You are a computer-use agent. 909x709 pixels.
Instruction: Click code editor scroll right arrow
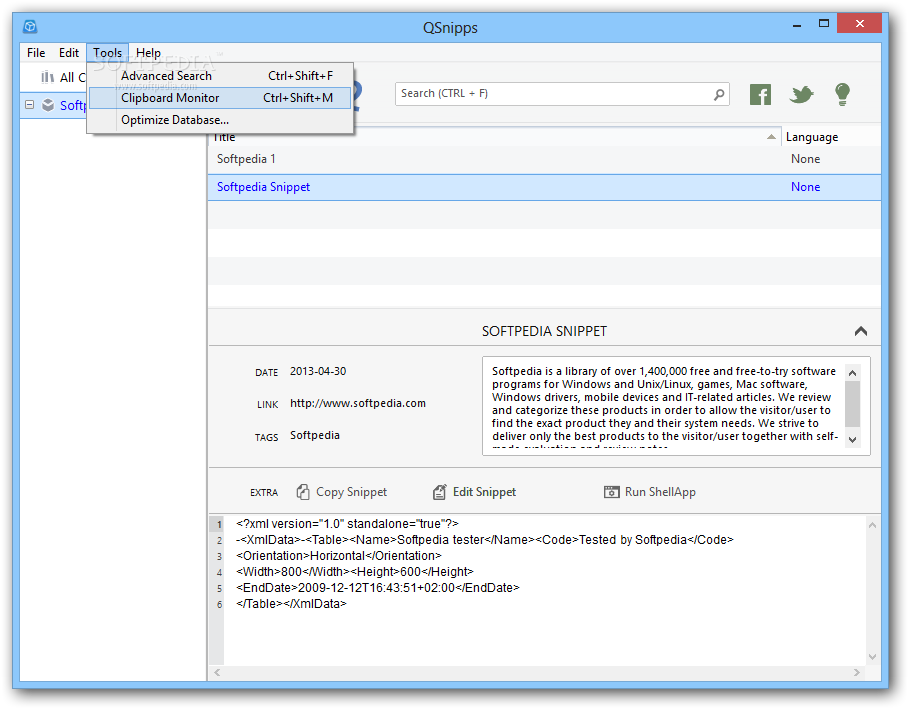click(857, 672)
